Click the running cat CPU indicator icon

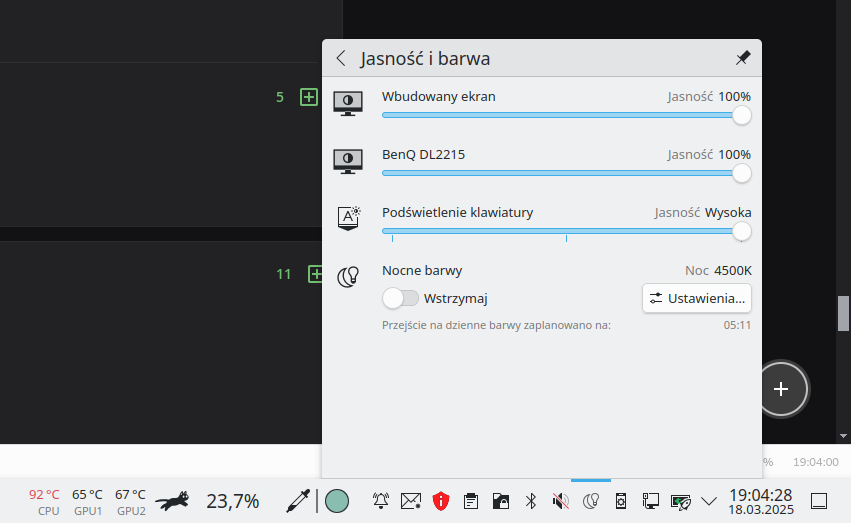coord(173,501)
